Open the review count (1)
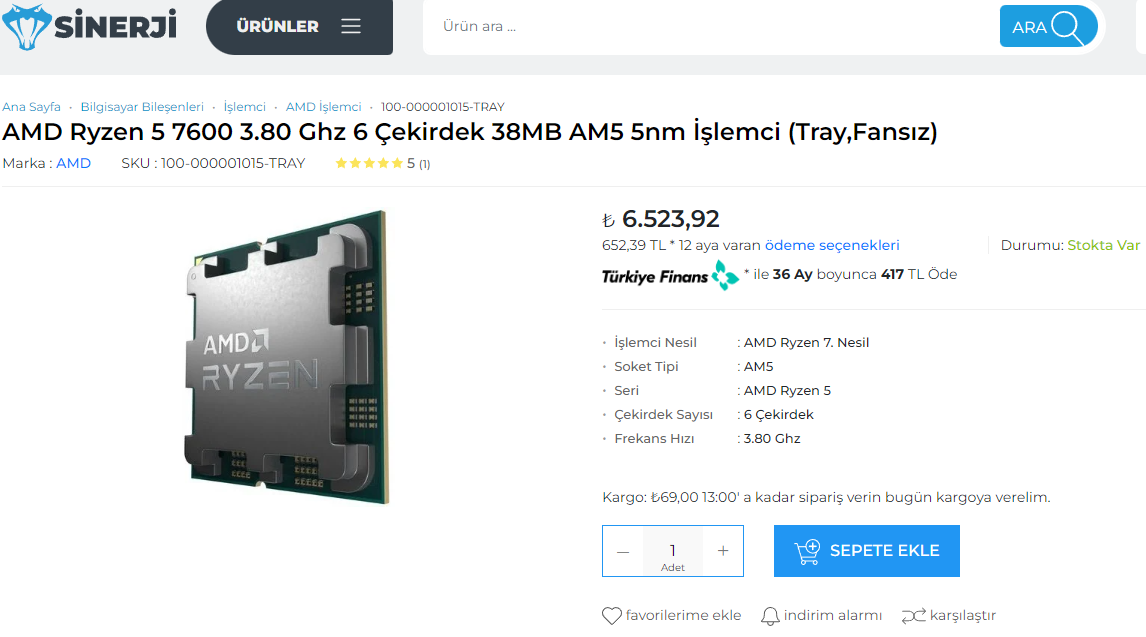Viewport: 1146px width, 637px height. click(425, 164)
